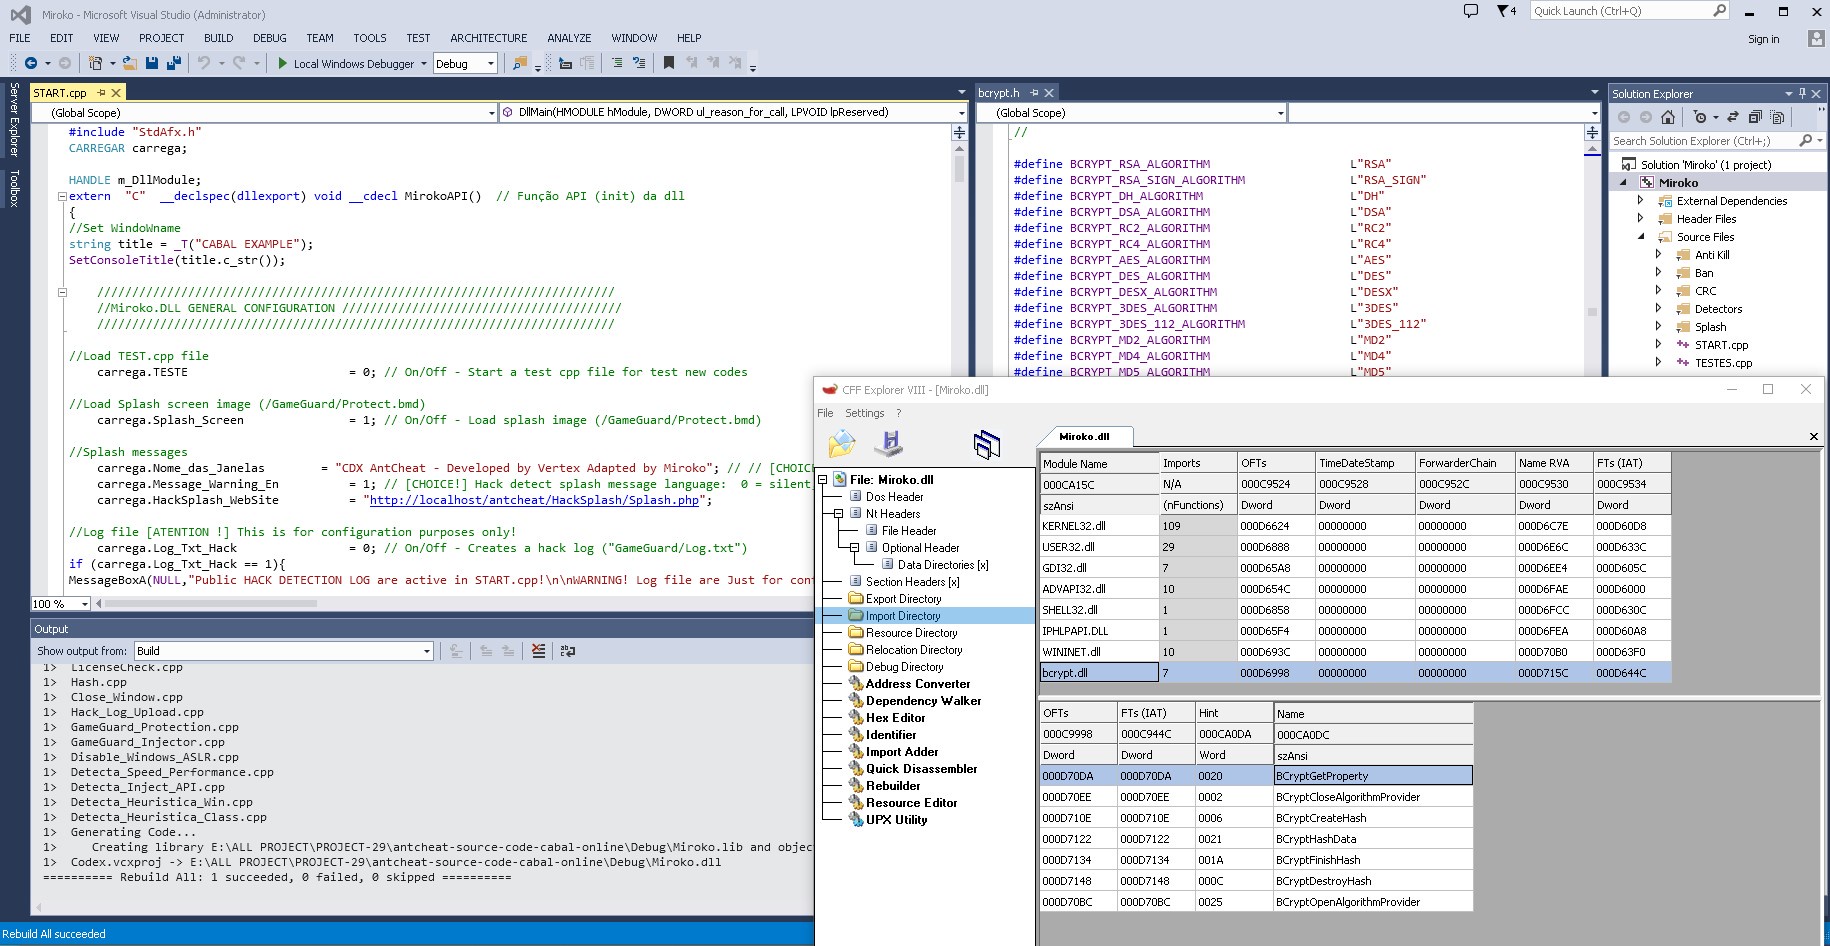Viewport: 1830px width, 946px height.
Task: Open the notifications flag icon
Action: (1504, 11)
